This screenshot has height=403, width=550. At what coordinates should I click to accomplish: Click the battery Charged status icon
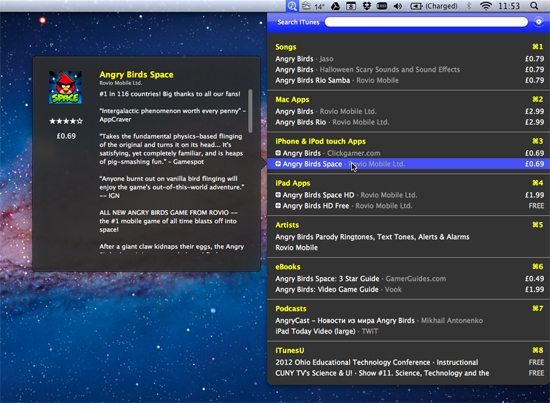(x=434, y=6)
